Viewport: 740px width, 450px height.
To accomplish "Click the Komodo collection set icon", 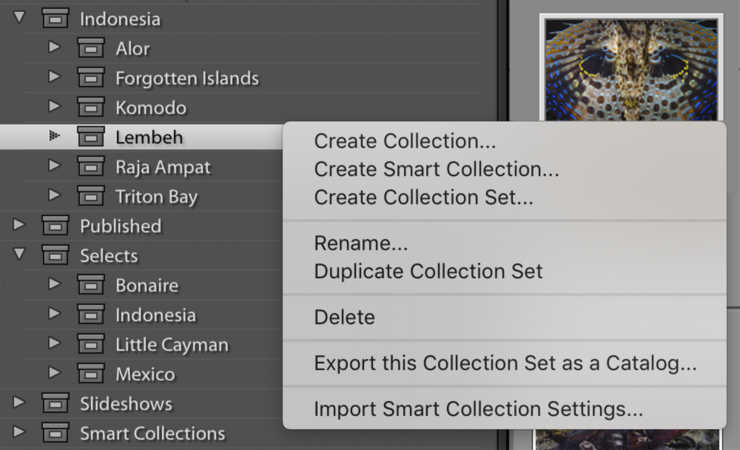I will coord(91,108).
